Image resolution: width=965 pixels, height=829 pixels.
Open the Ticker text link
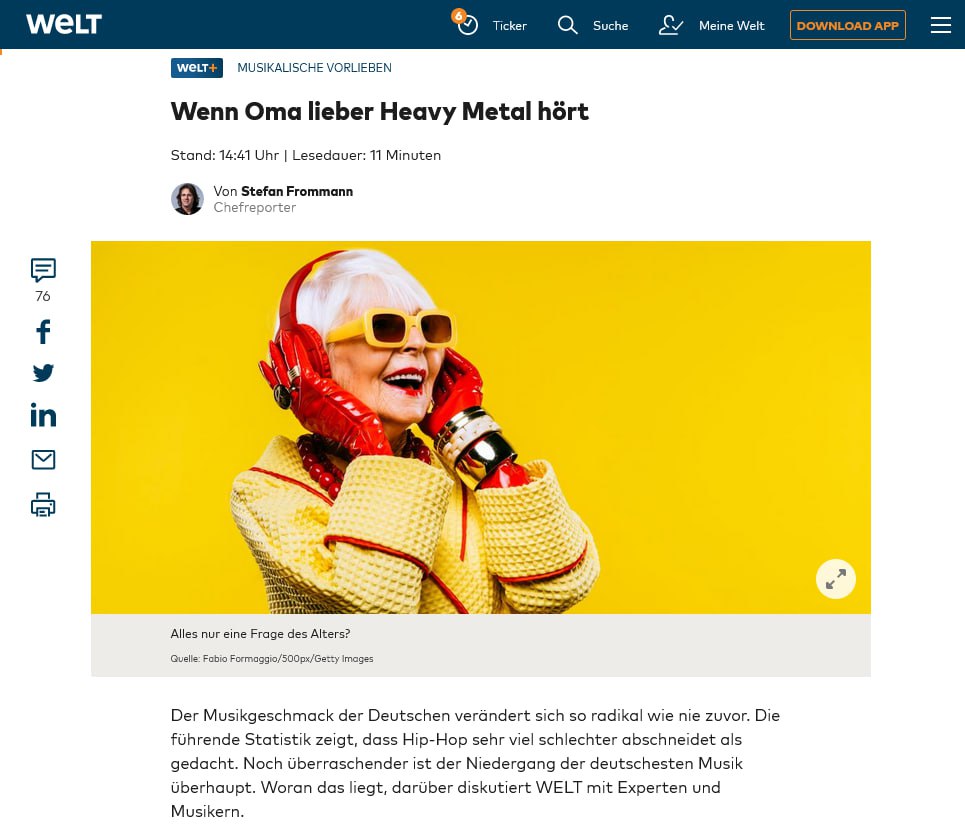pos(510,26)
